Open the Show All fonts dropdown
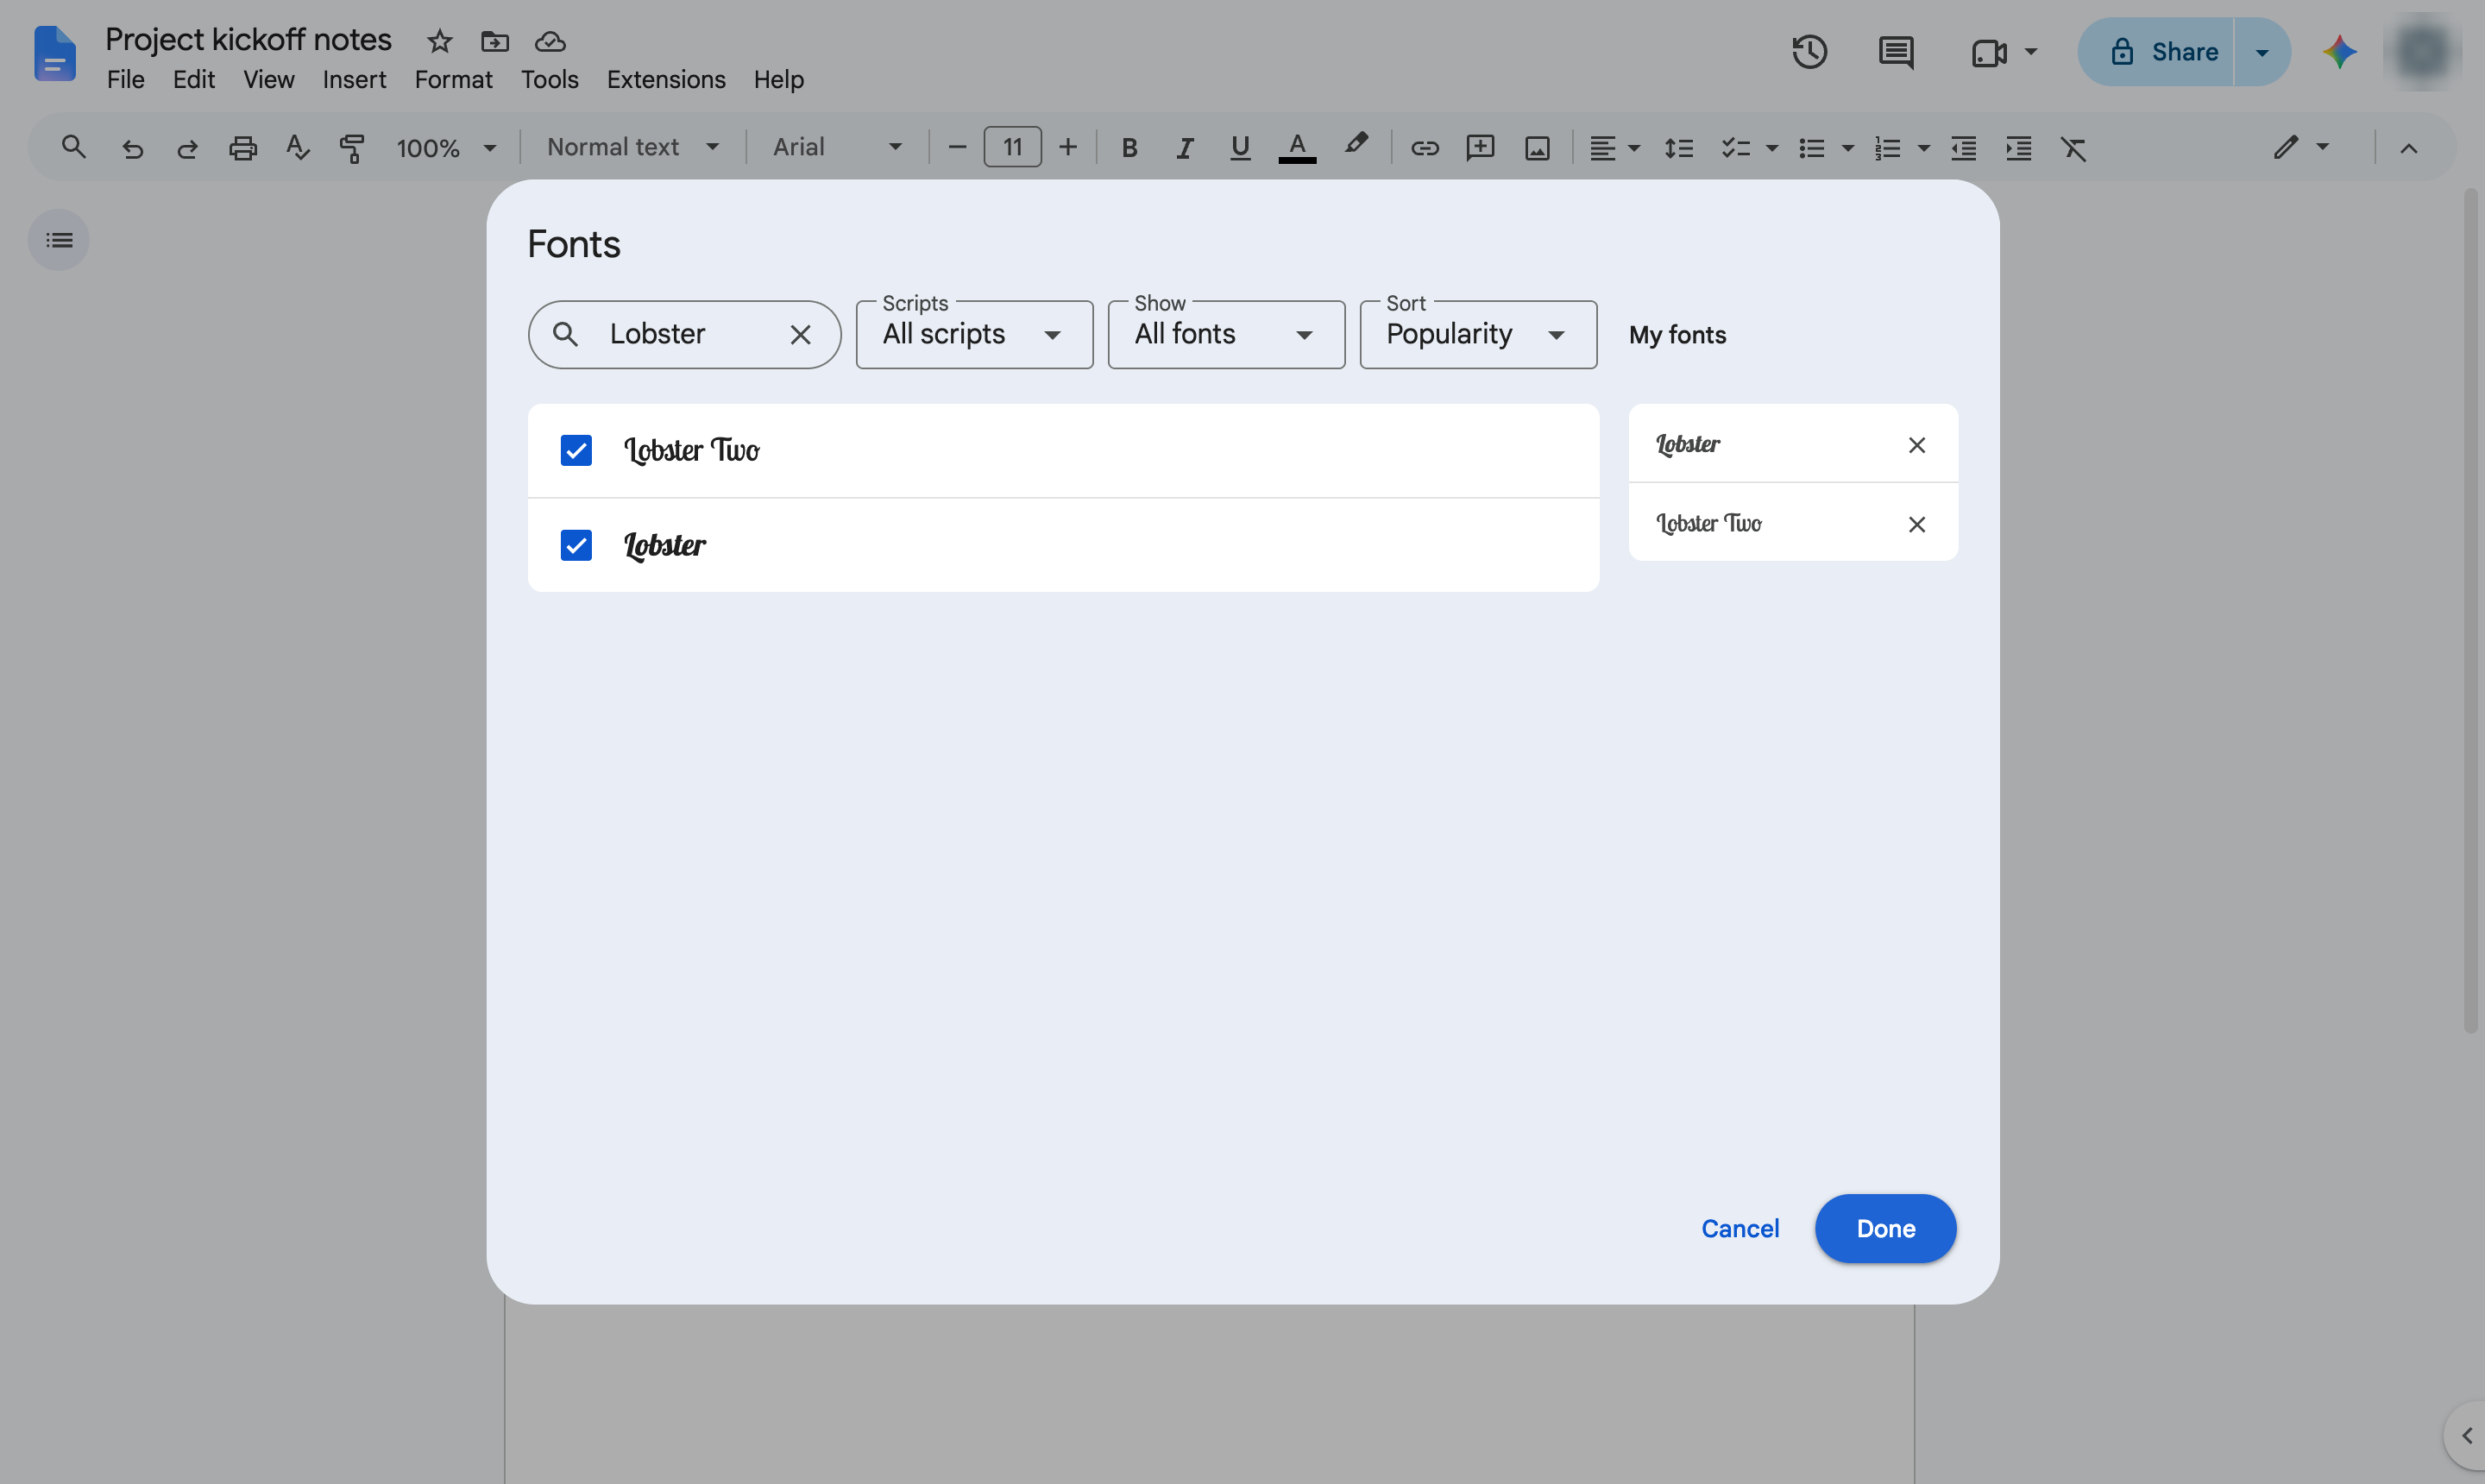 [1226, 335]
